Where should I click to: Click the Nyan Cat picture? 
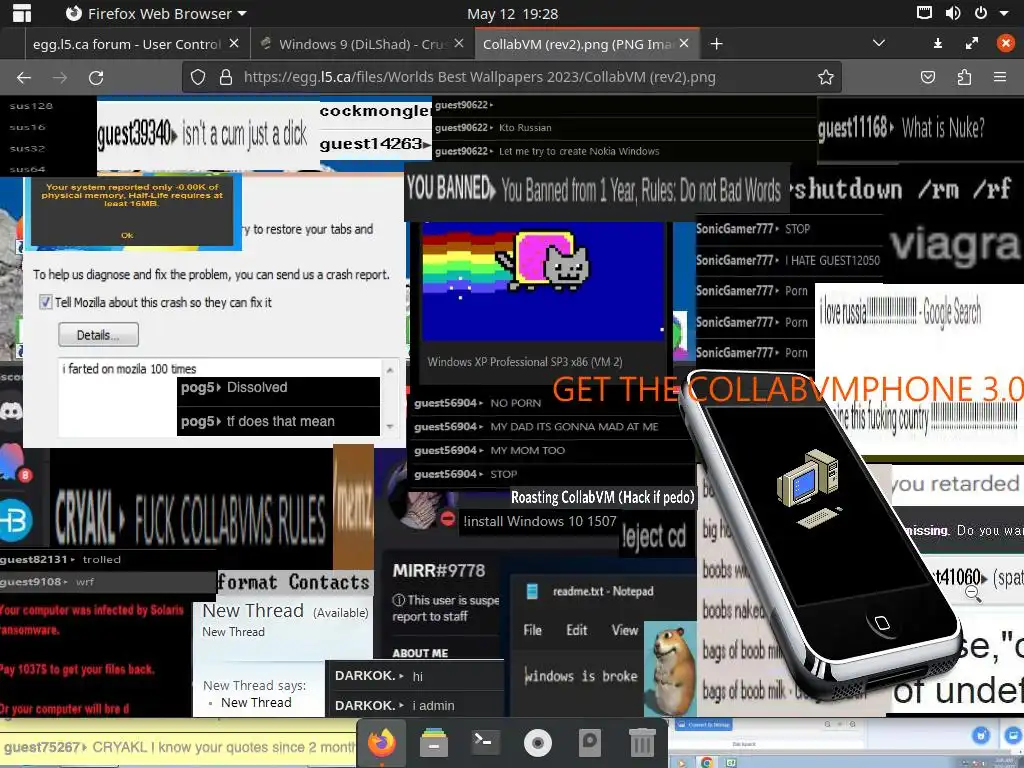pyautogui.click(x=543, y=281)
